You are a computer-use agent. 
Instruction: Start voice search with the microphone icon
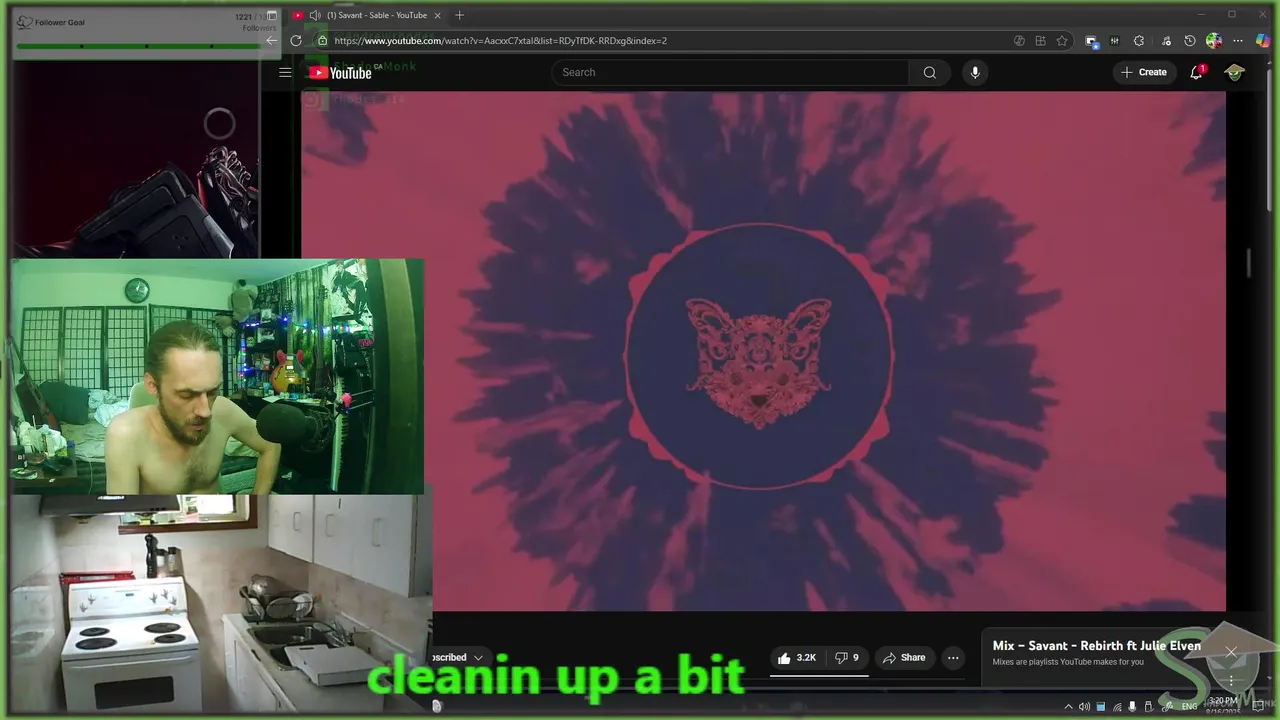pos(975,72)
